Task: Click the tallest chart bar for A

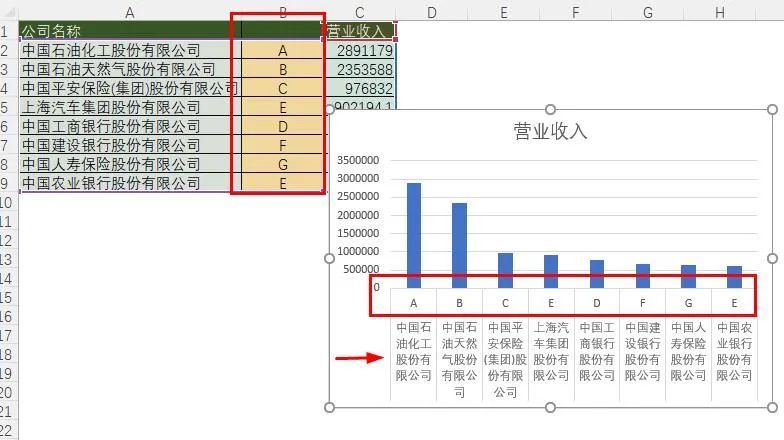Action: (414, 235)
